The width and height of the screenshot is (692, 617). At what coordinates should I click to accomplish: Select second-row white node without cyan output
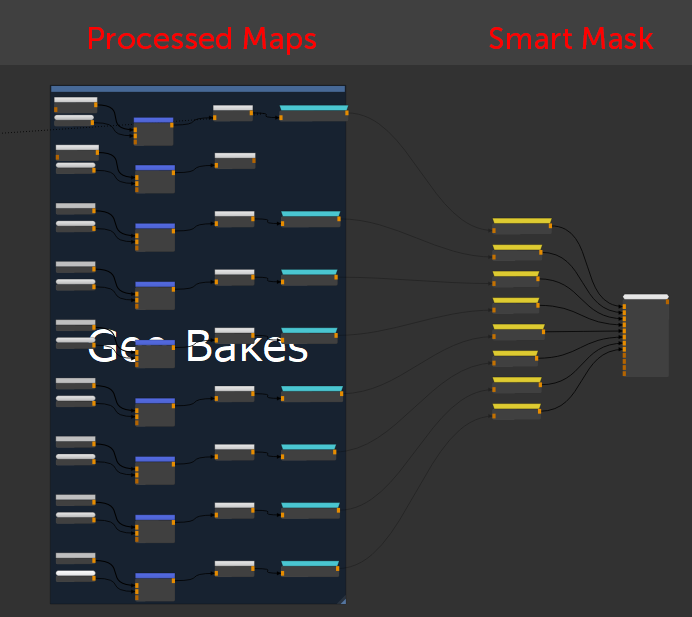pyautogui.click(x=235, y=161)
